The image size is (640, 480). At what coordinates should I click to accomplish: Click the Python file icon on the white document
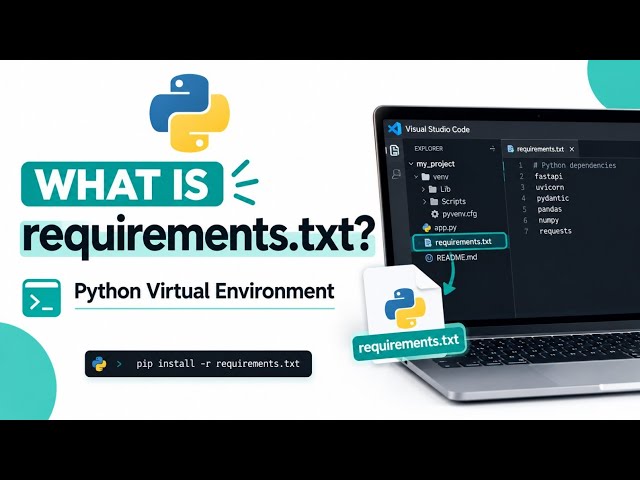405,308
